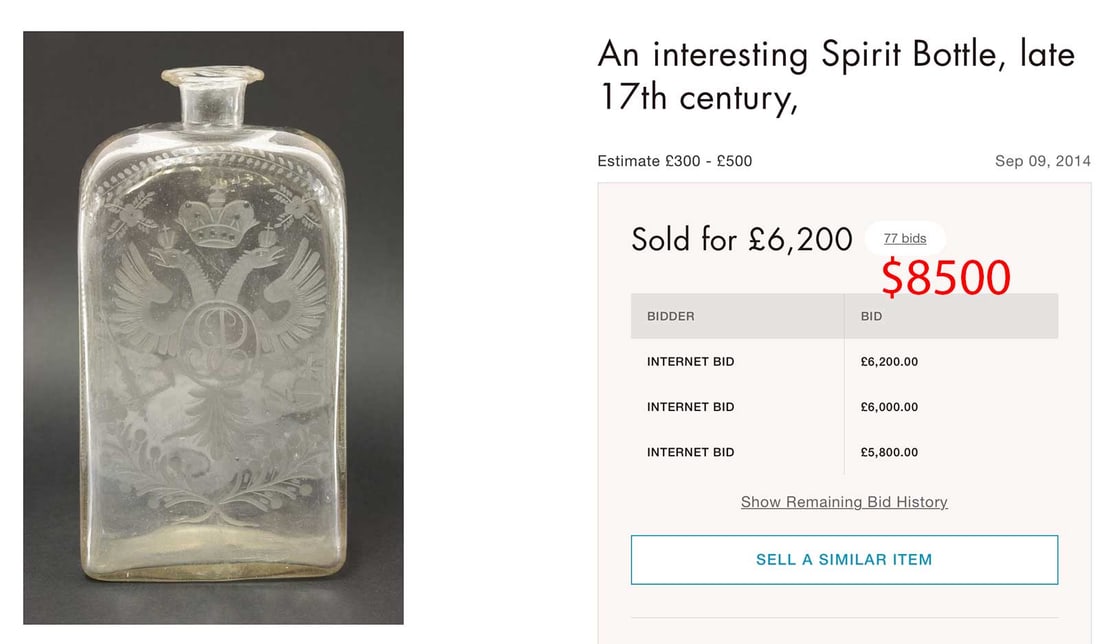
Task: Click the BIDDER column header
Action: point(672,316)
